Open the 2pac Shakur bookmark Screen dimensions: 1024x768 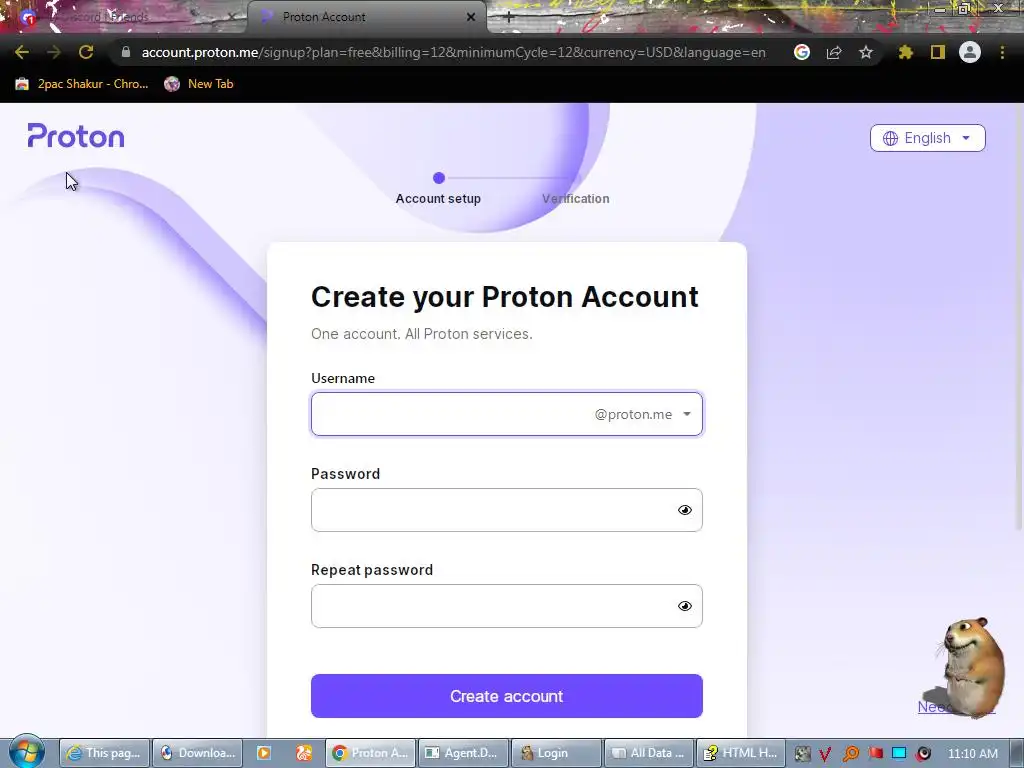(82, 84)
